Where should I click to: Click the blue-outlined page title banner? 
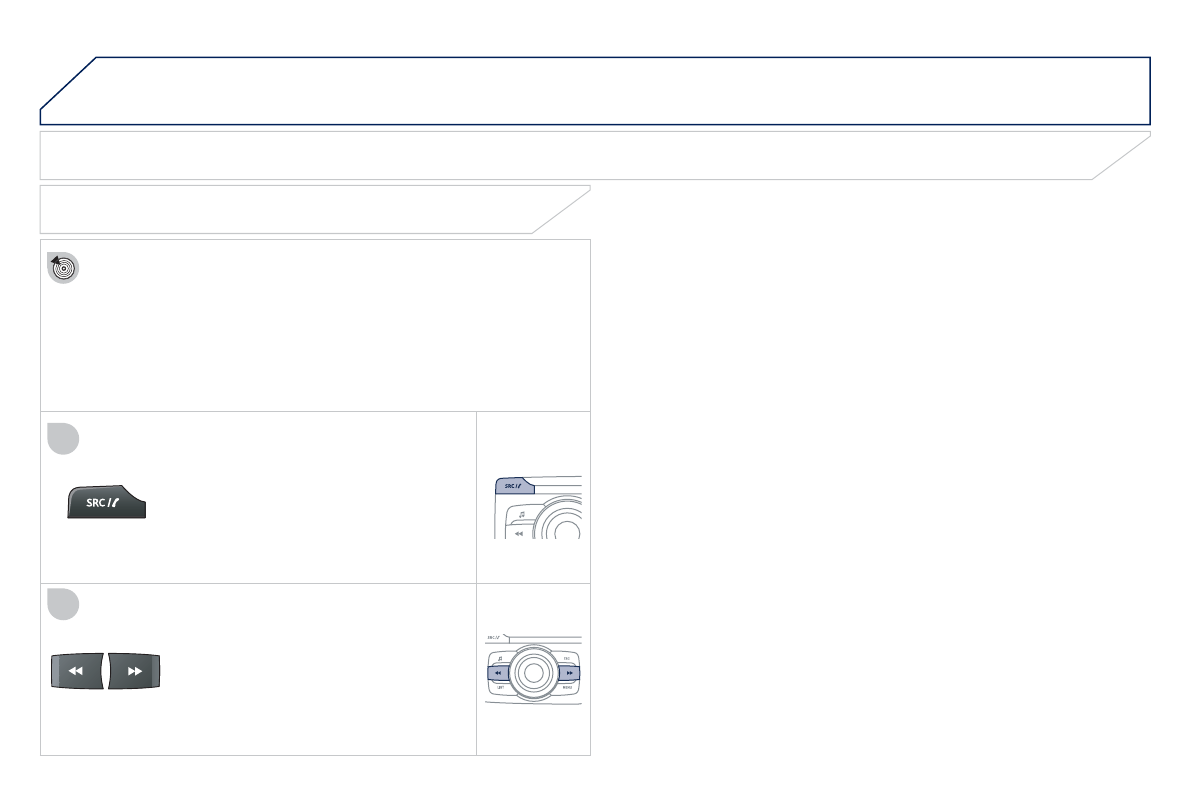(595, 90)
